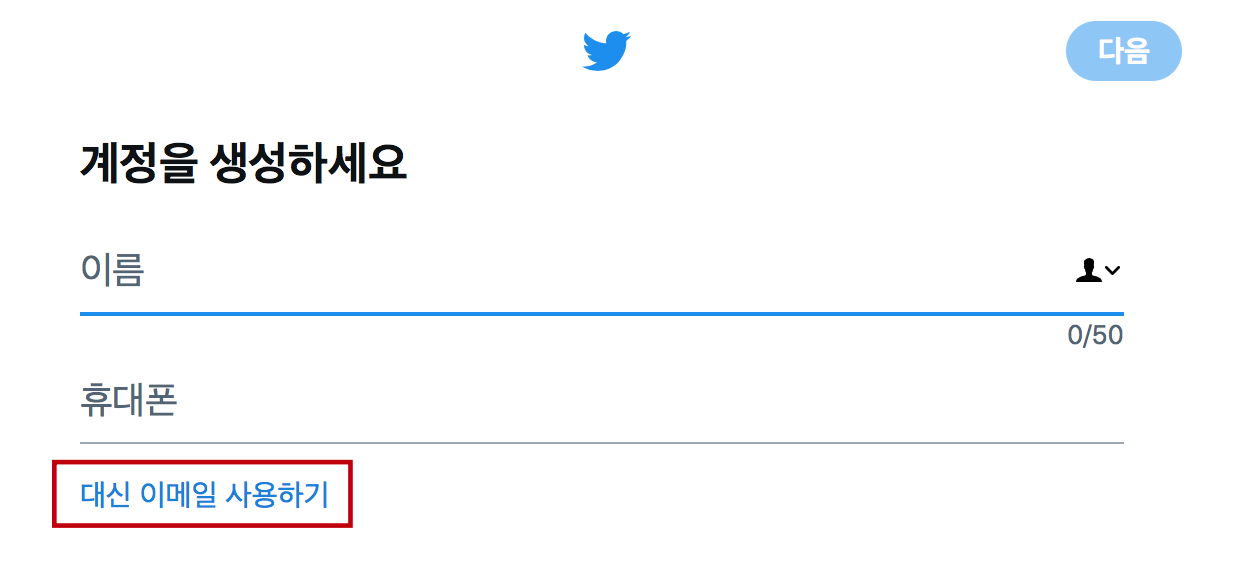Screen dimensions: 1234x566
Task: Click the gray underline under 휴대폰
Action: click(601, 441)
